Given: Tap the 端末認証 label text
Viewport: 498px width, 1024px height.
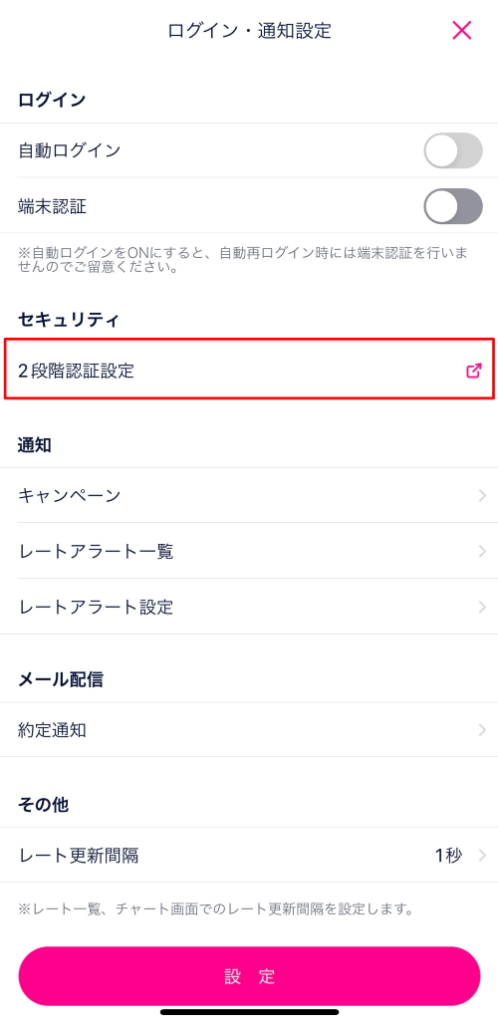Looking at the screenshot, I should point(53,207).
